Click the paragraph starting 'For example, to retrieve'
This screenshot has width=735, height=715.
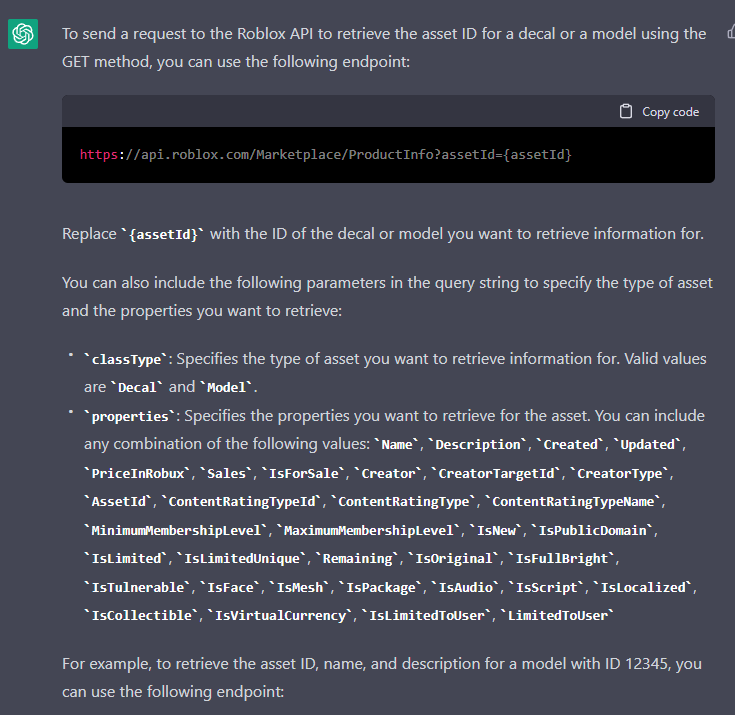point(382,677)
